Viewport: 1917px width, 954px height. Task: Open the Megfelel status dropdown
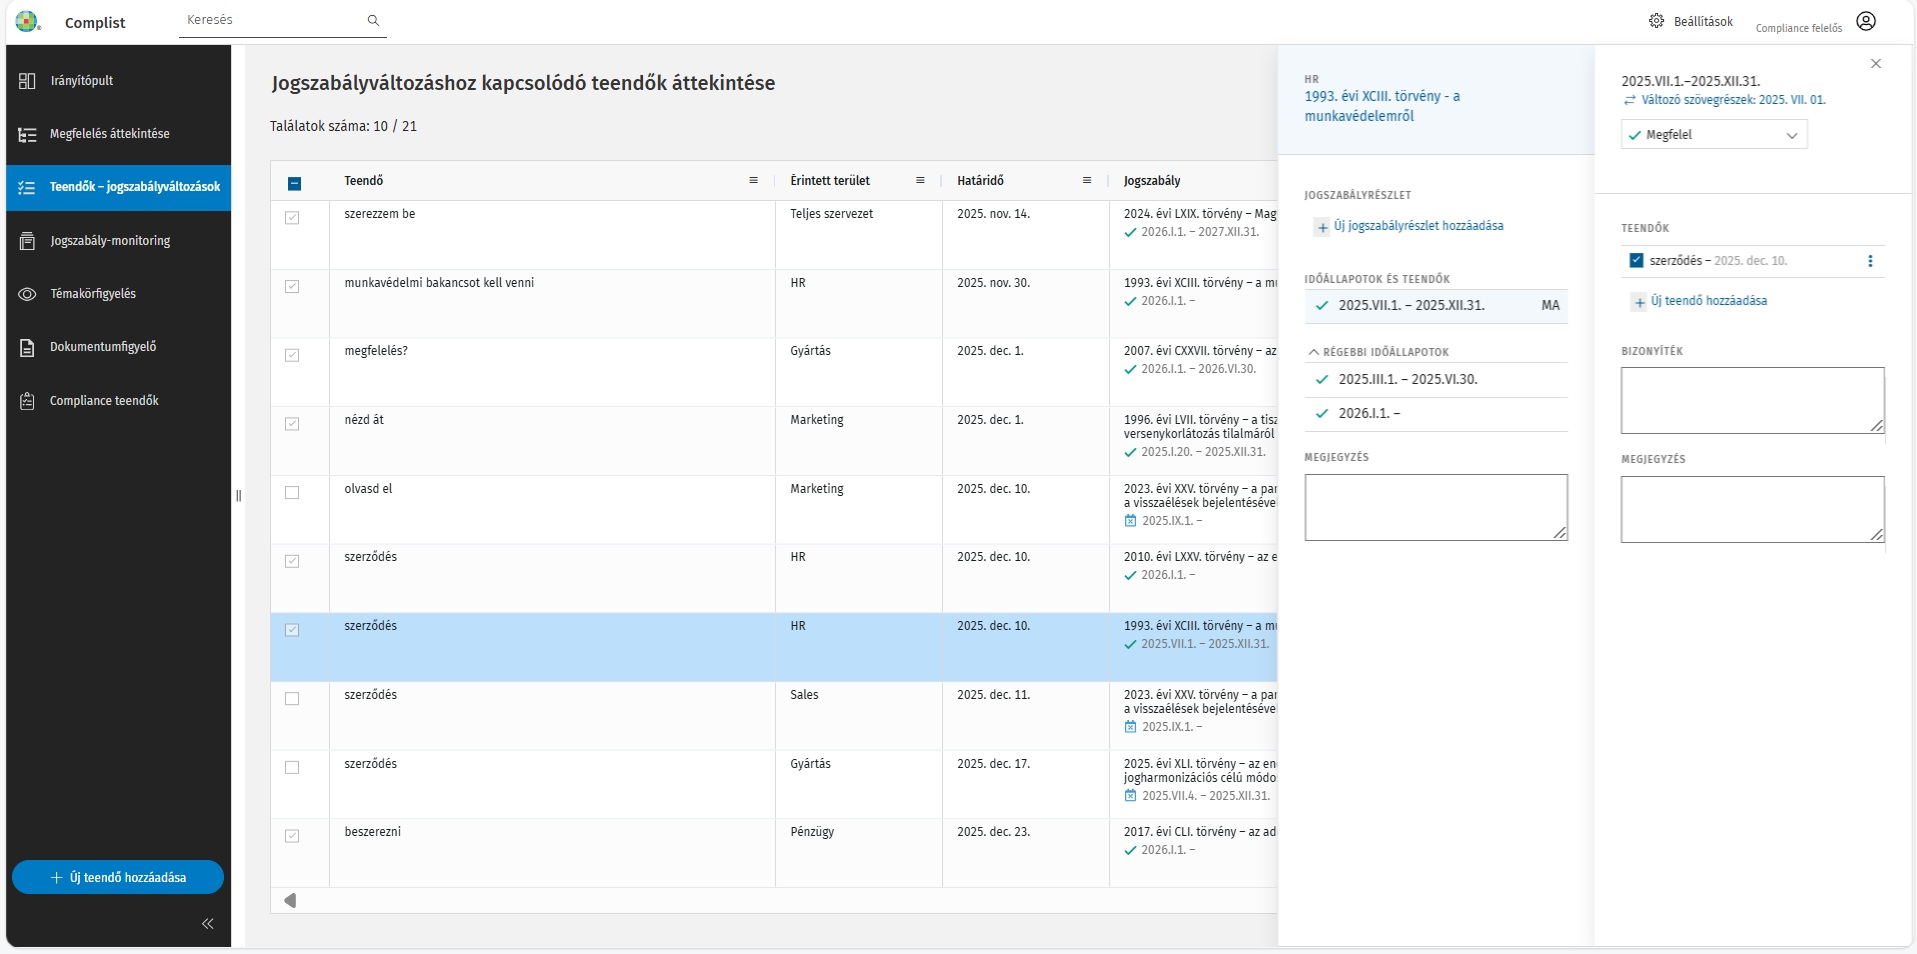(1713, 135)
